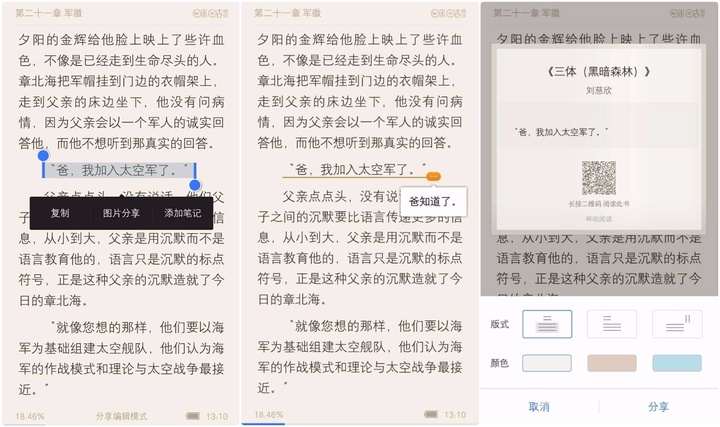Image resolution: width=720 pixels, height=427 pixels.
Task: Tap the upper blue selection handle
Action: point(43,156)
